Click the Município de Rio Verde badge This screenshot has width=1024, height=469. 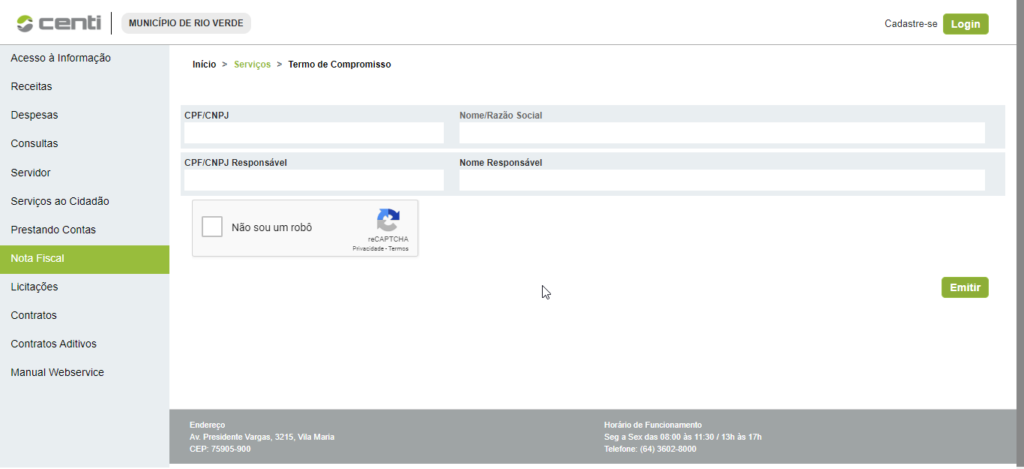pyautogui.click(x=186, y=24)
